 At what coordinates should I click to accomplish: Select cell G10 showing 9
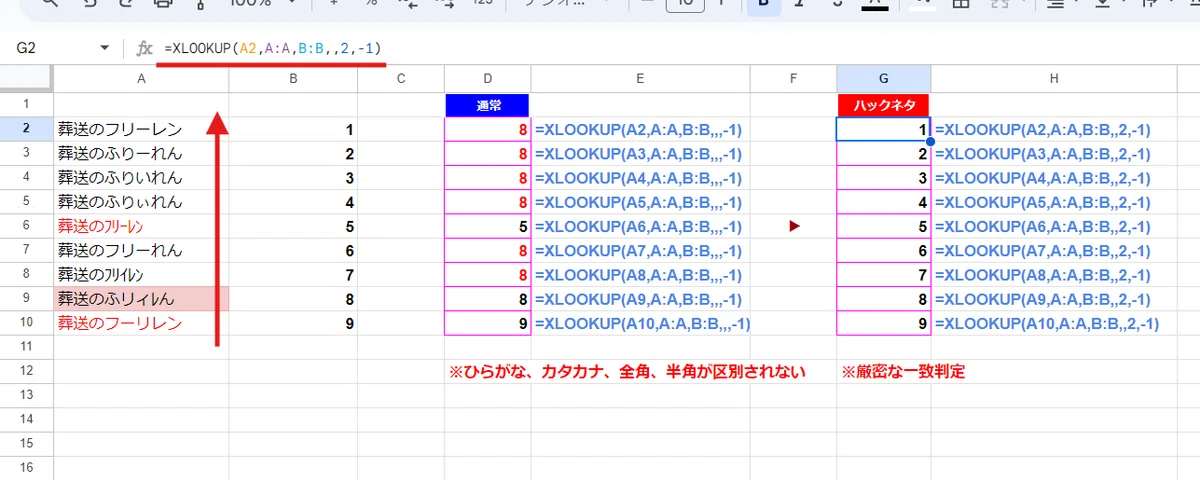(884, 323)
